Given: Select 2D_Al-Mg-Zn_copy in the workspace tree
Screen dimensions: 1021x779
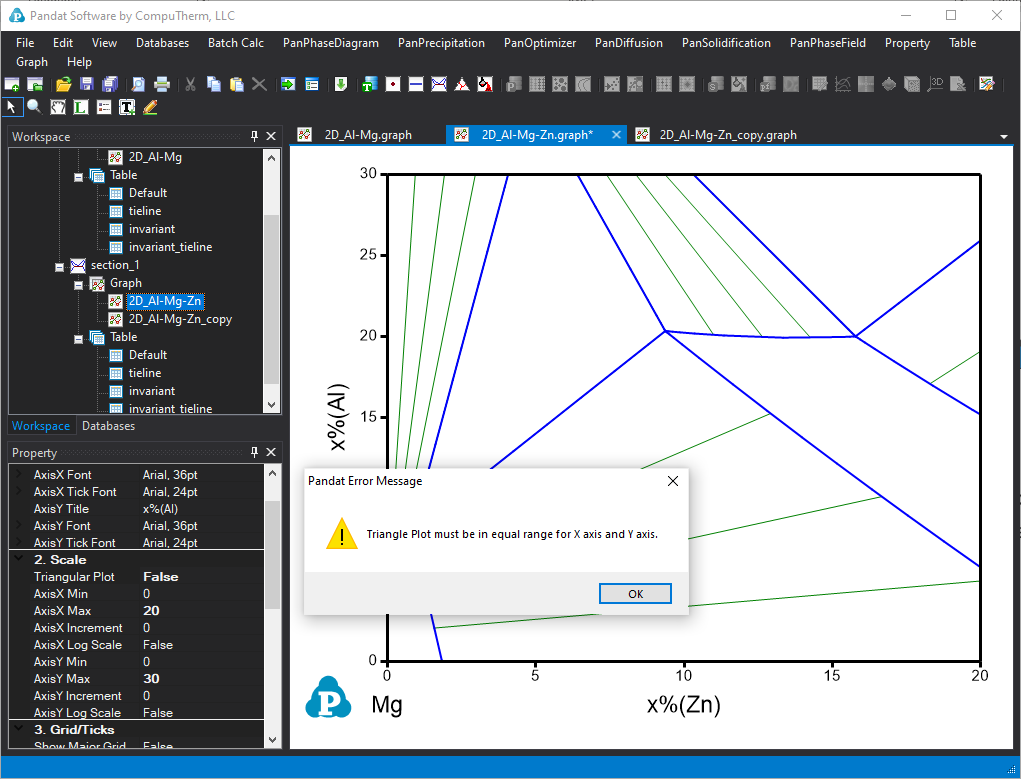Looking at the screenshot, I should 180,319.
